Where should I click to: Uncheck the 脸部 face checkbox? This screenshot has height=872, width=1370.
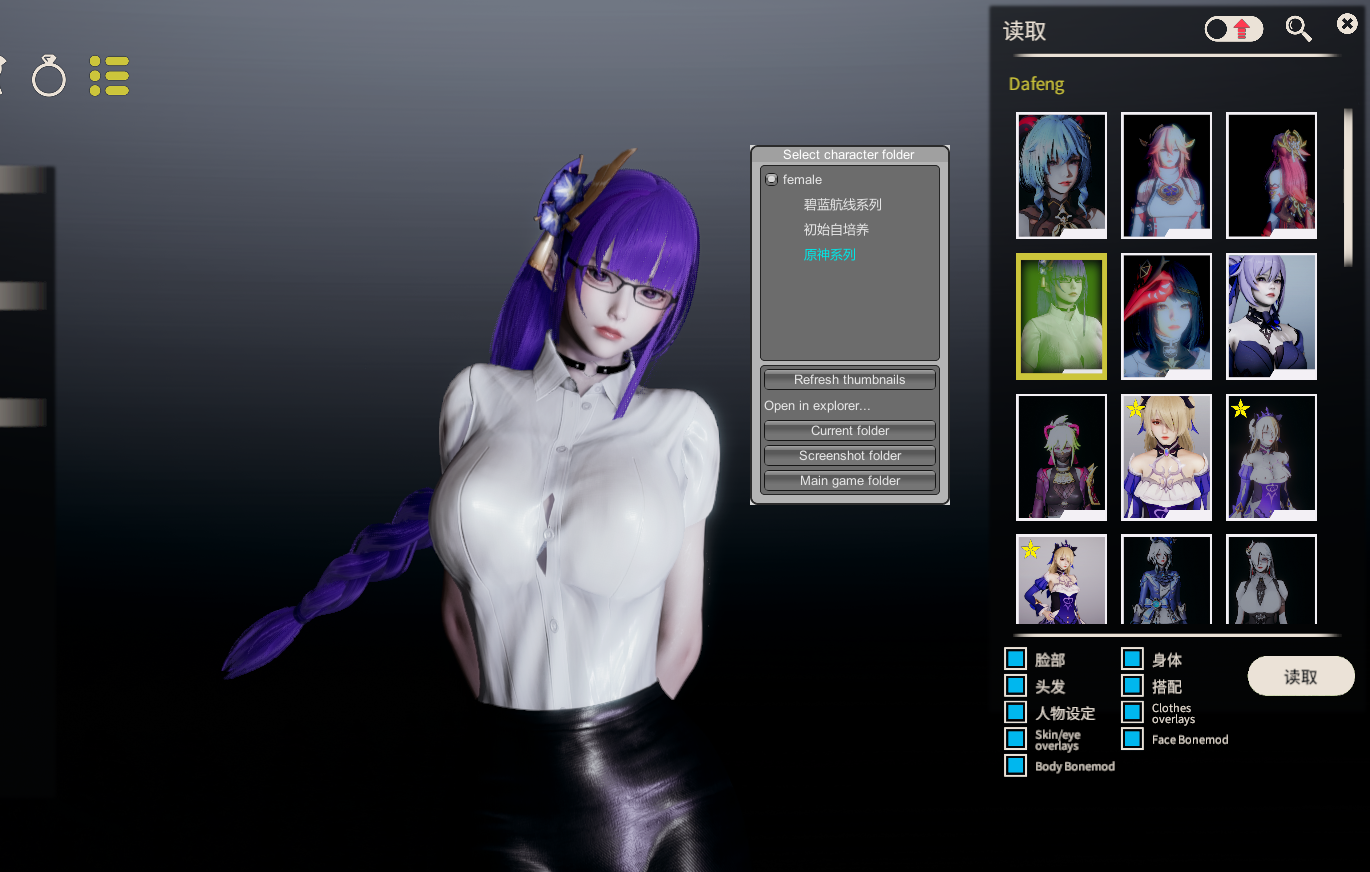[x=1015, y=659]
